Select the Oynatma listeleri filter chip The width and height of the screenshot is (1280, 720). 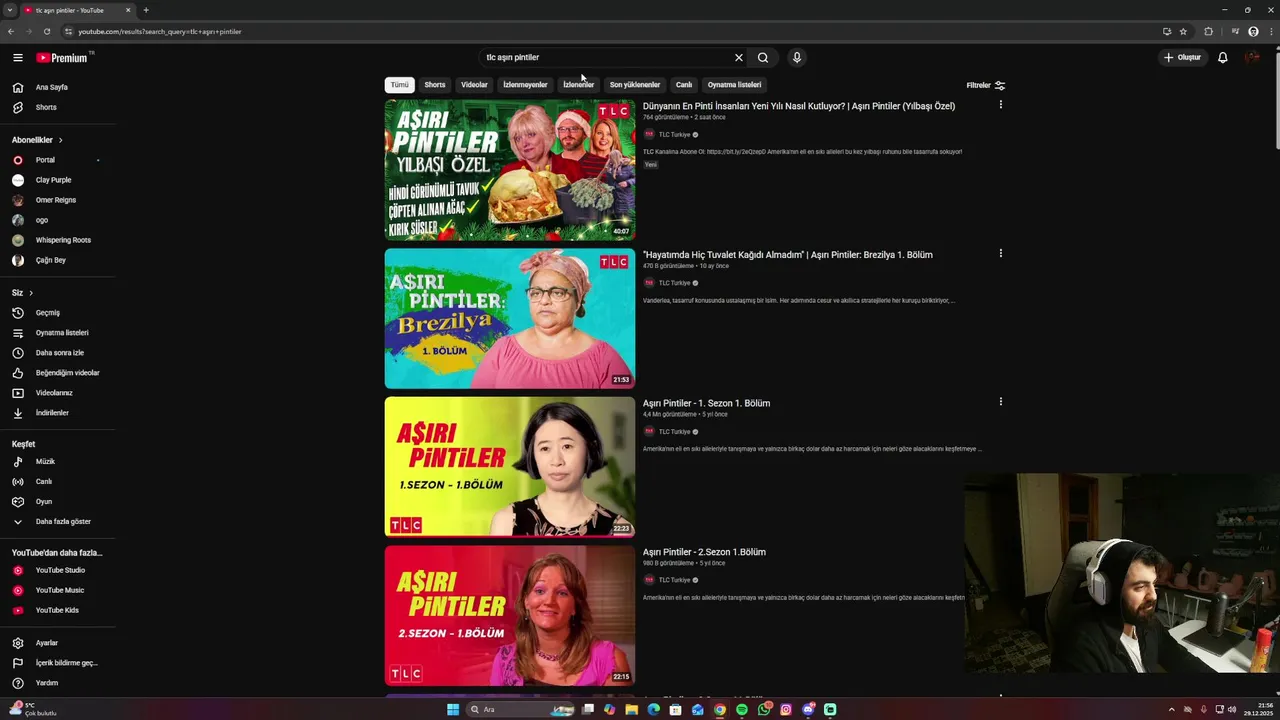pos(734,85)
